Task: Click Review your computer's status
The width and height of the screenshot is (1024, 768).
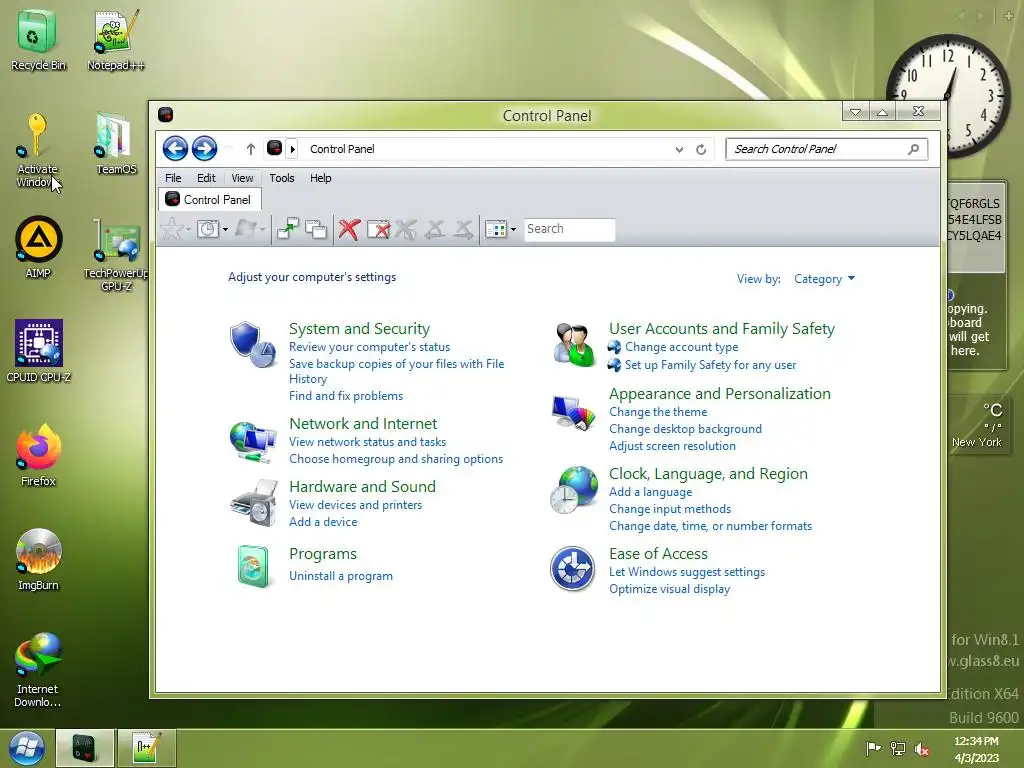Action: [x=370, y=347]
